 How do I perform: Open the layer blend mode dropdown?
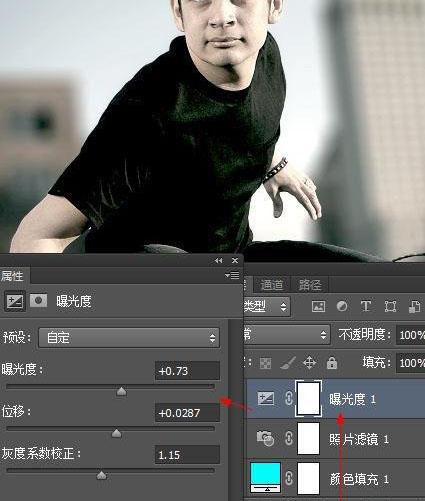click(x=287, y=334)
